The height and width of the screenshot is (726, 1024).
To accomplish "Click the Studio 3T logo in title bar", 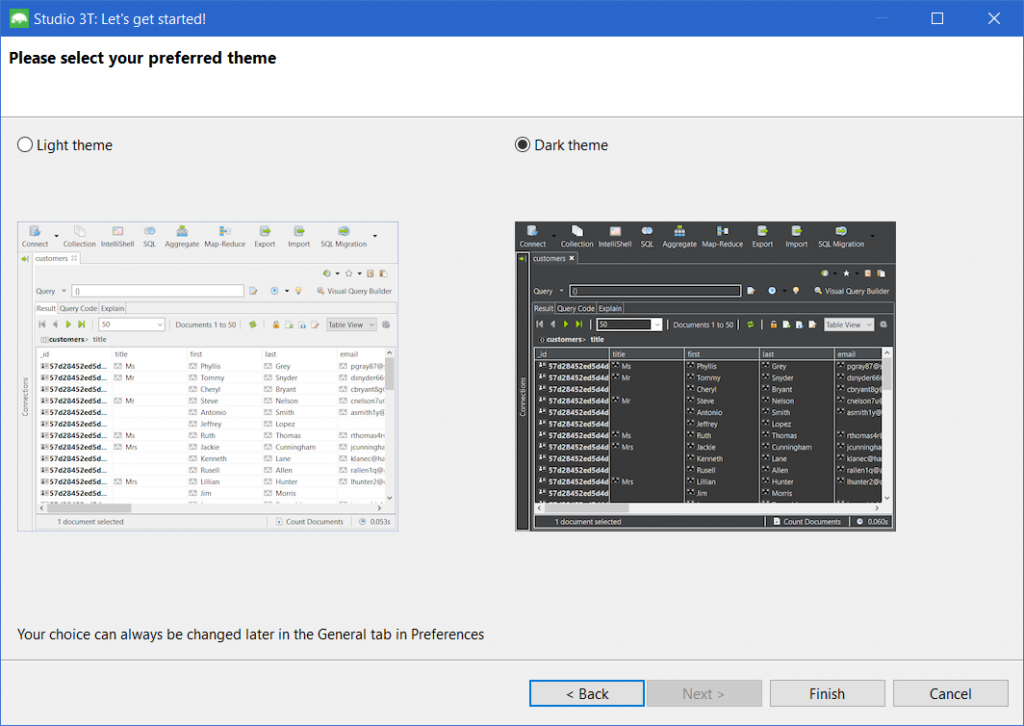I will click(x=19, y=18).
